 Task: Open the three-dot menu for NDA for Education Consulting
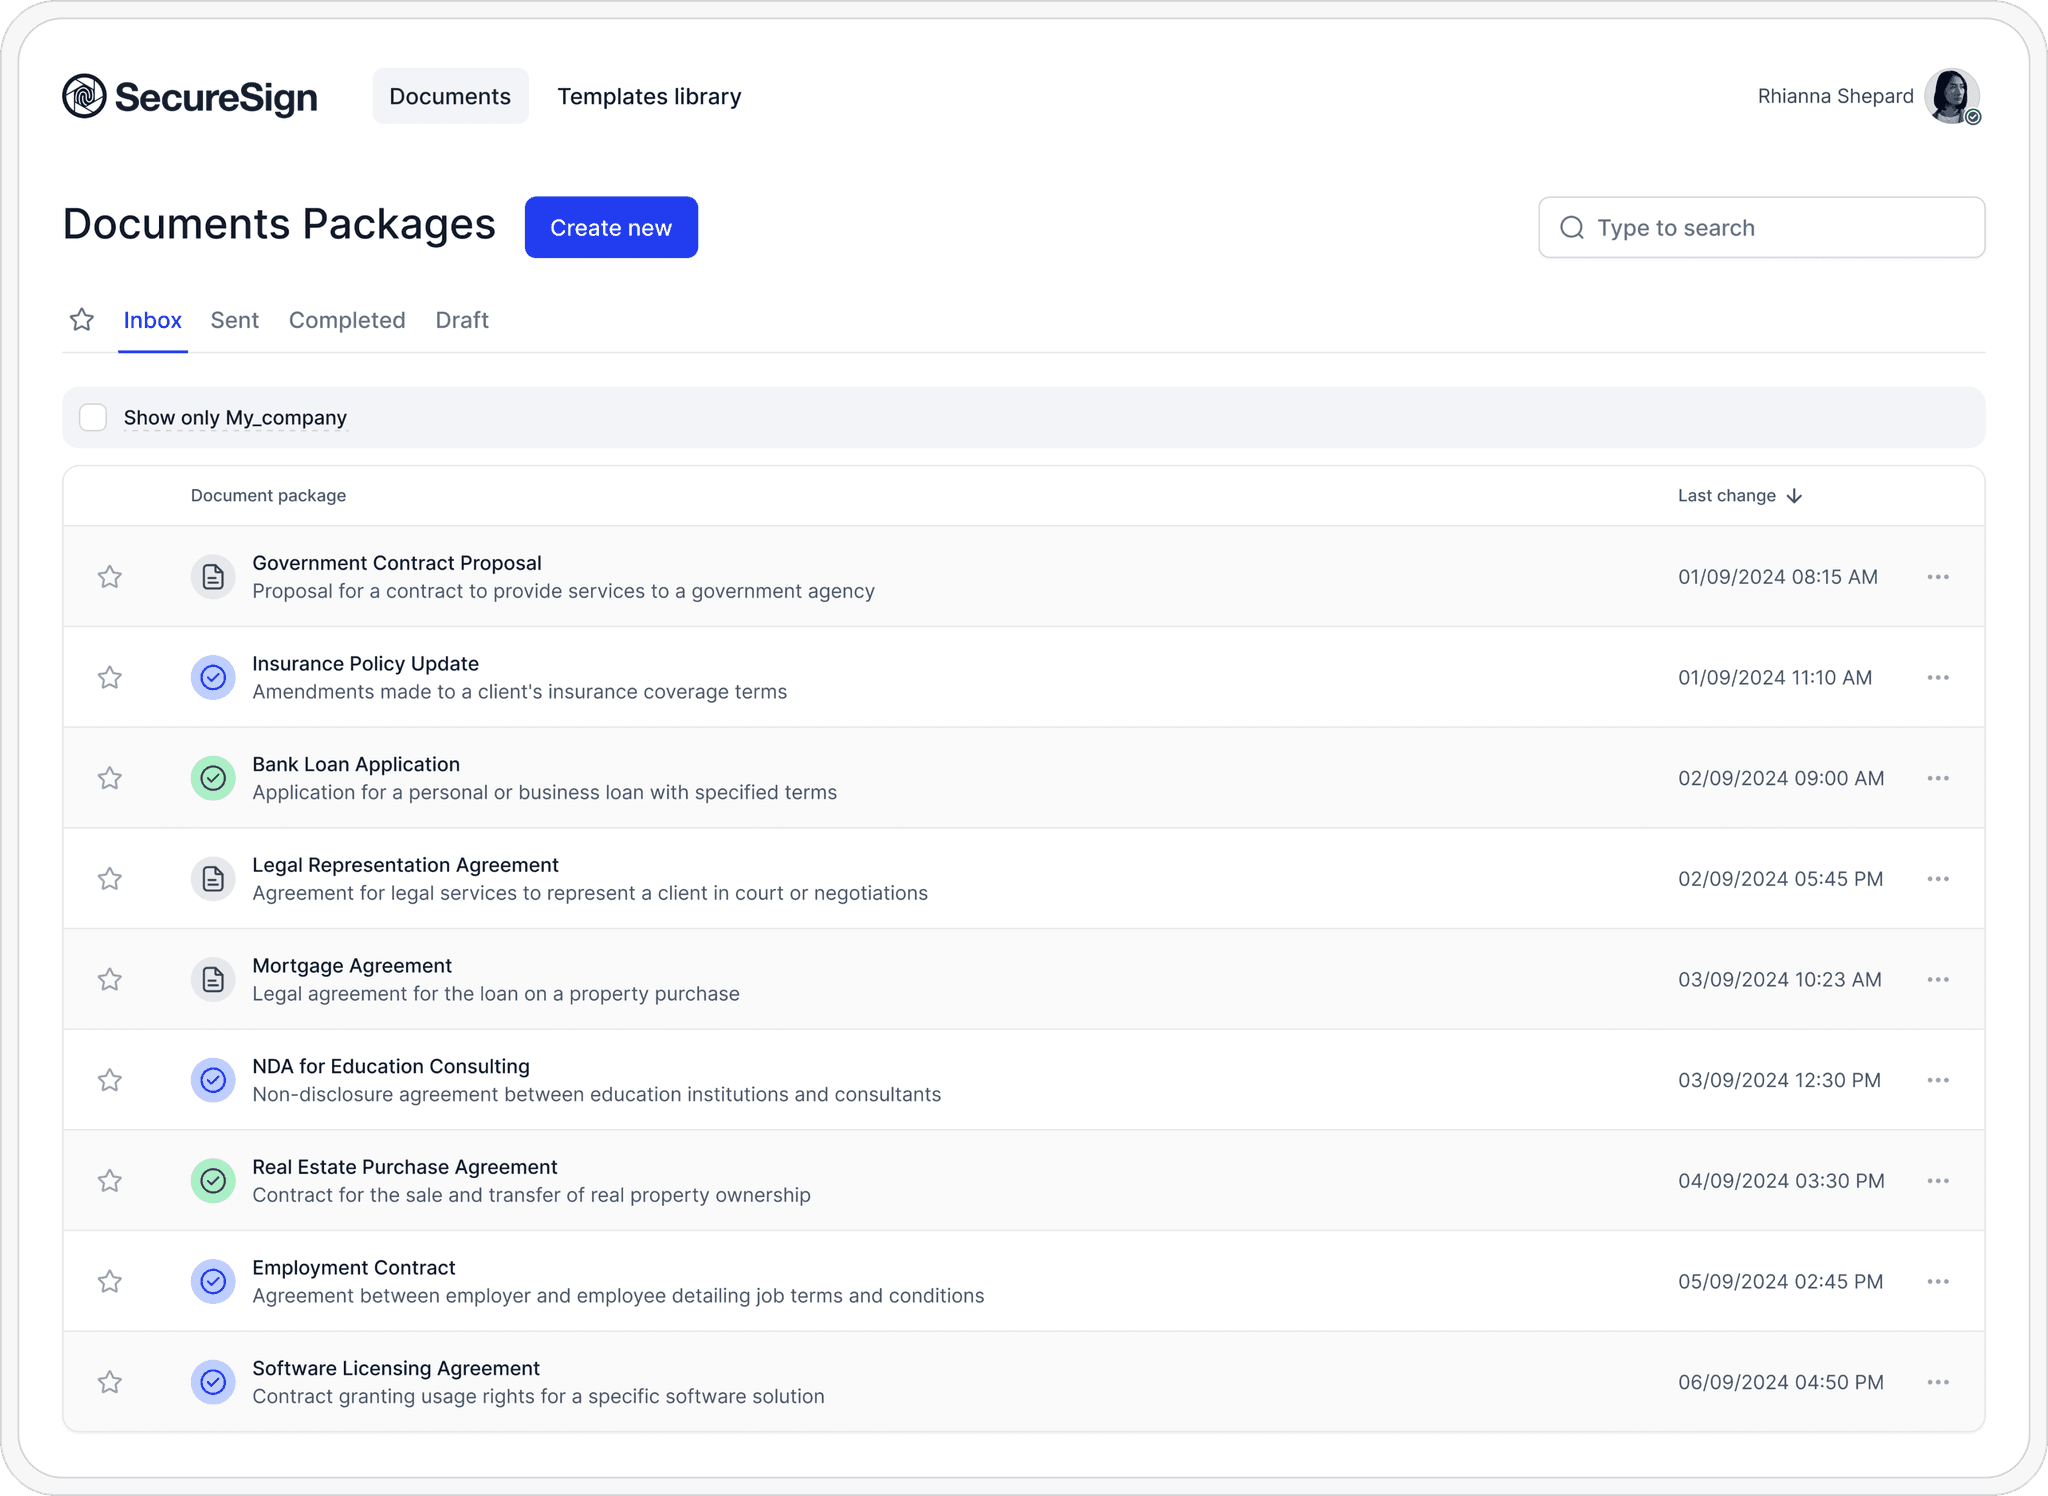point(1938,1080)
